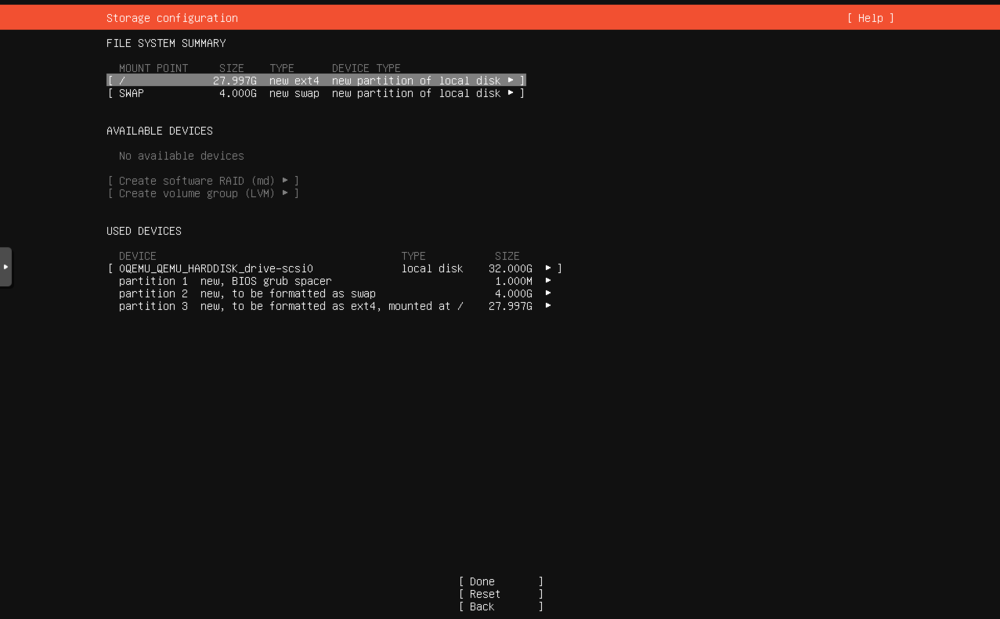Select partition 2, formatted as swap
Image resolution: width=1000 pixels, height=619 pixels.
(250, 293)
